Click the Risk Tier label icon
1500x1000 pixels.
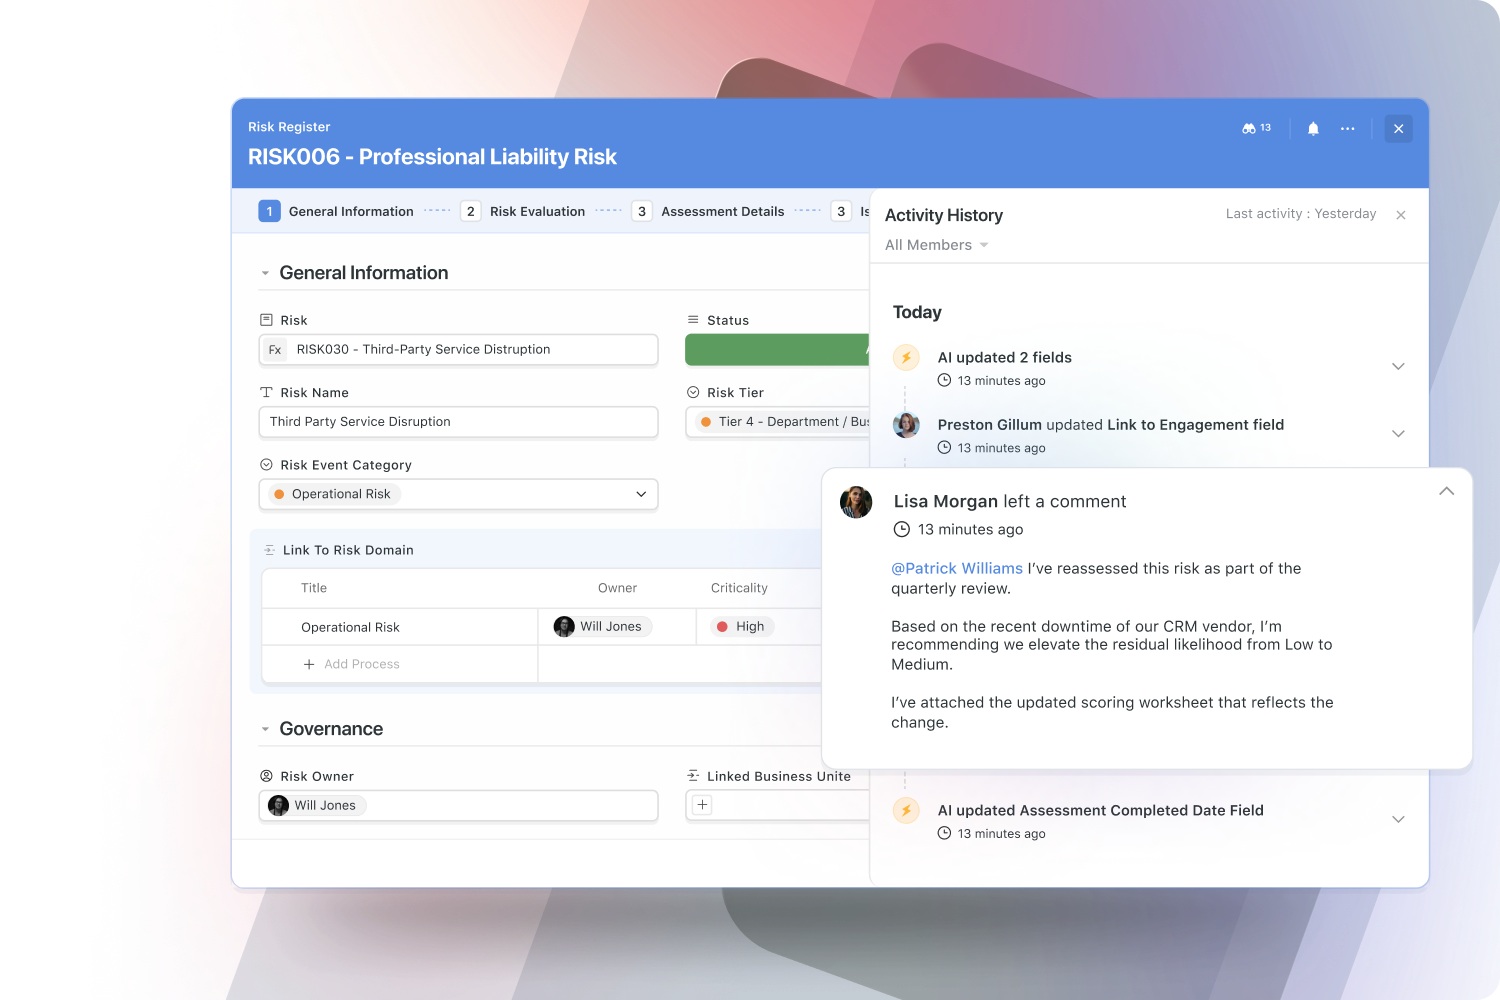pyautogui.click(x=693, y=392)
